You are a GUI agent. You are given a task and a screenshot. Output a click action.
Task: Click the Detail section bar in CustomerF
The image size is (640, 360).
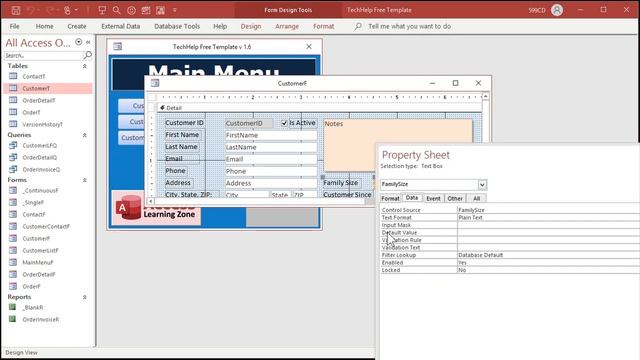pyautogui.click(x=319, y=108)
